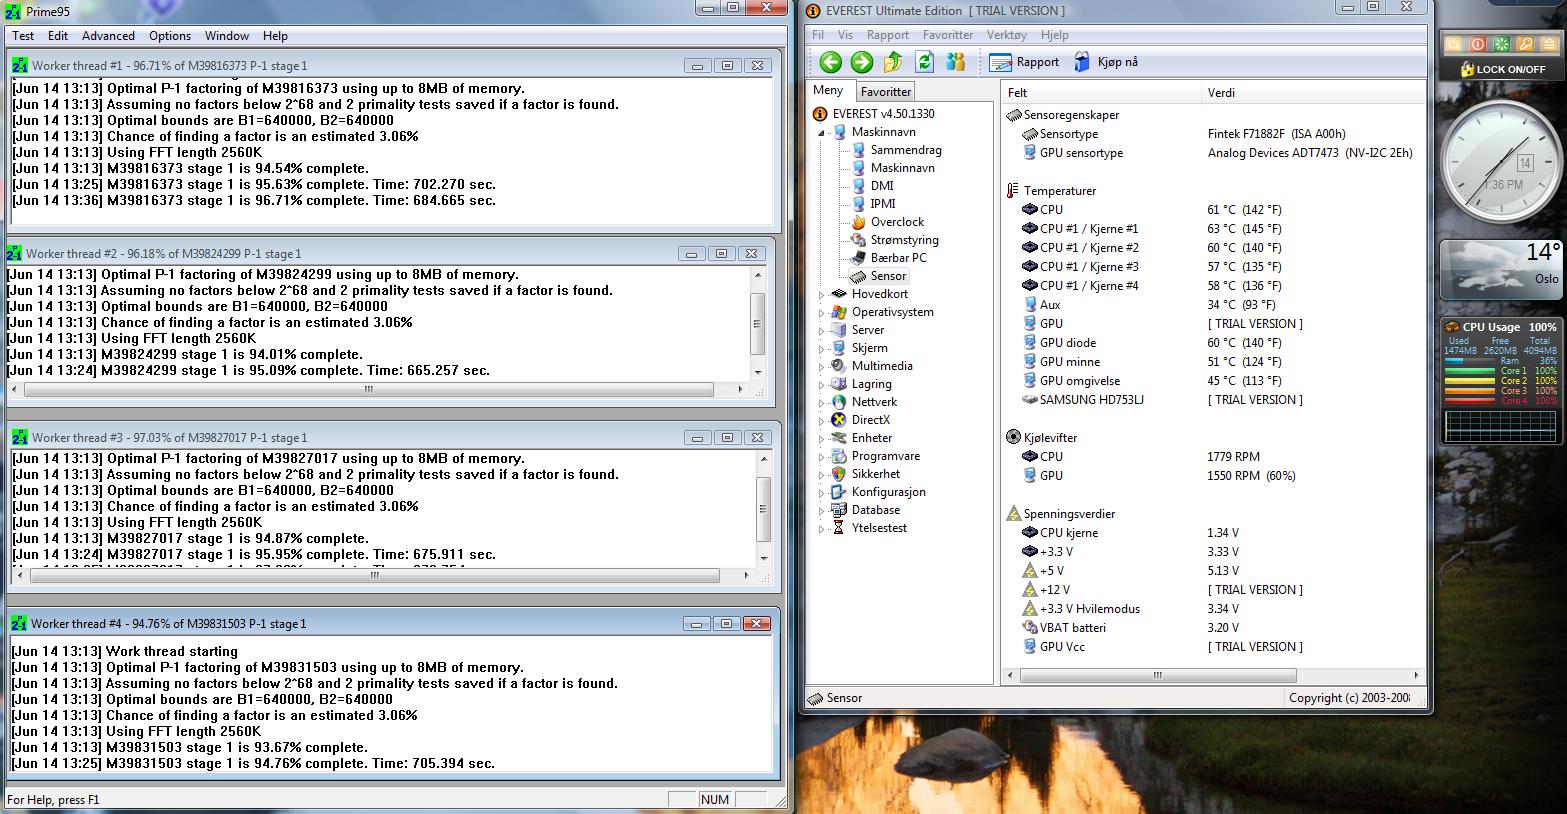This screenshot has height=814, width=1567.
Task: Click the 1779 RPM CPU fan value
Action: coord(1233,457)
